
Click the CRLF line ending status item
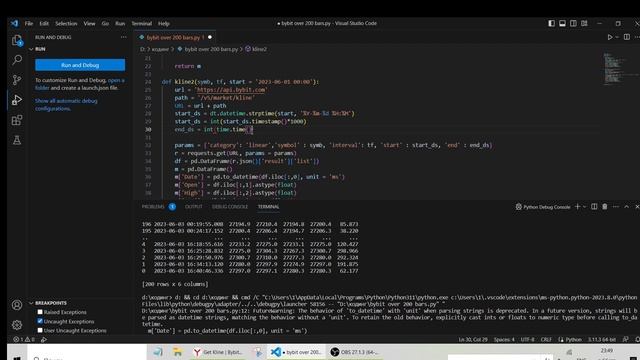[x=546, y=340]
